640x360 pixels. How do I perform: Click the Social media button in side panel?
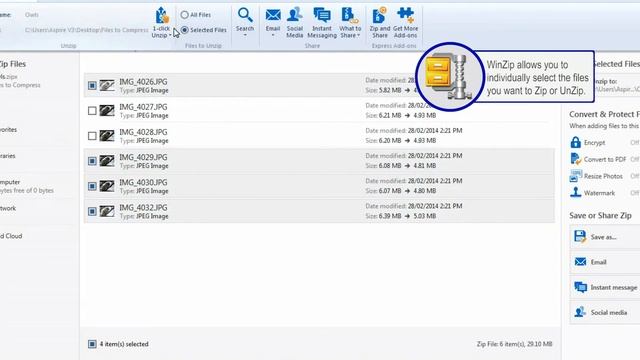(x=605, y=313)
